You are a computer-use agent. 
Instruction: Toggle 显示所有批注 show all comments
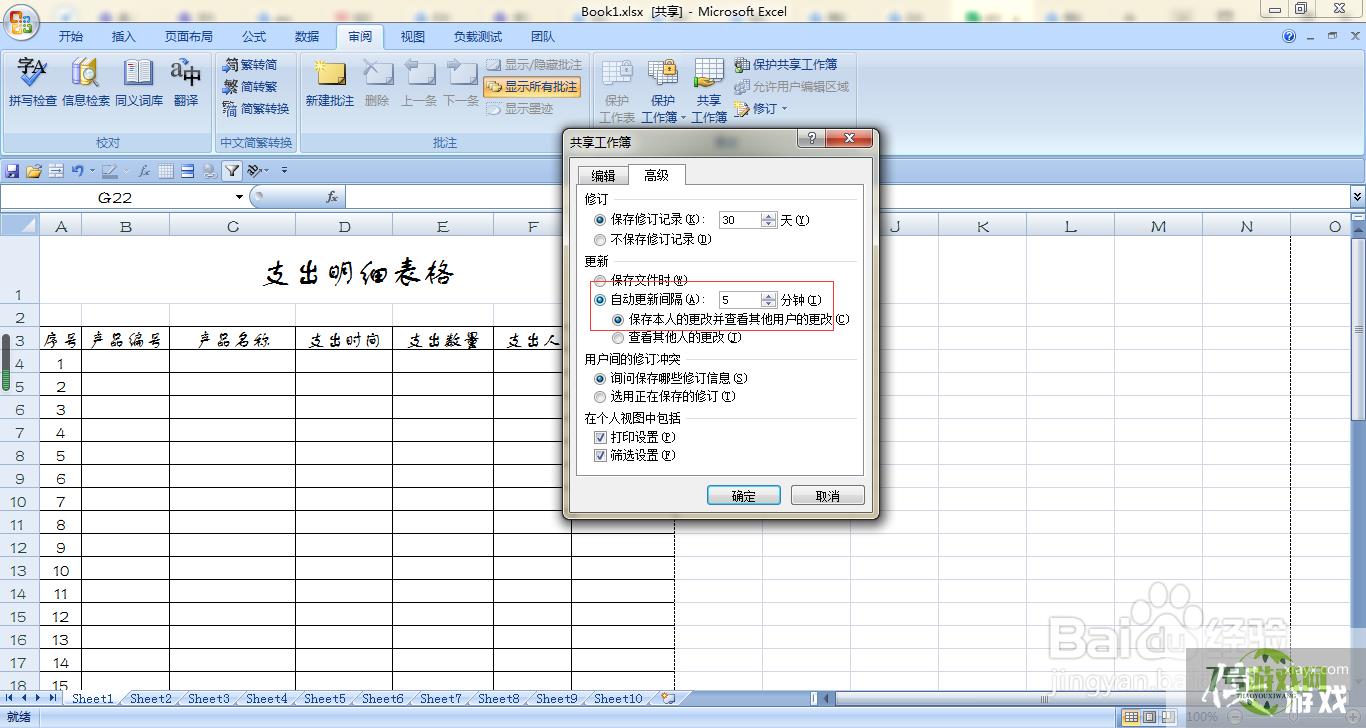(x=532, y=87)
